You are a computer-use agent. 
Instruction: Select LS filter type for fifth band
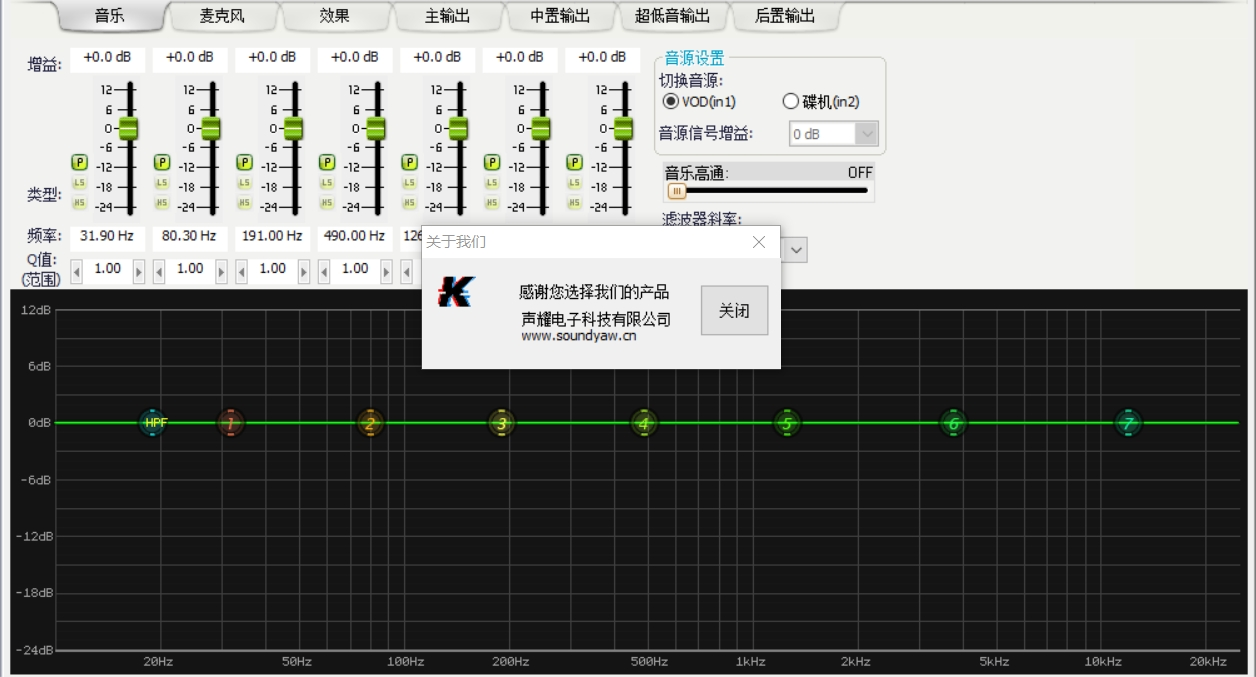tap(409, 183)
